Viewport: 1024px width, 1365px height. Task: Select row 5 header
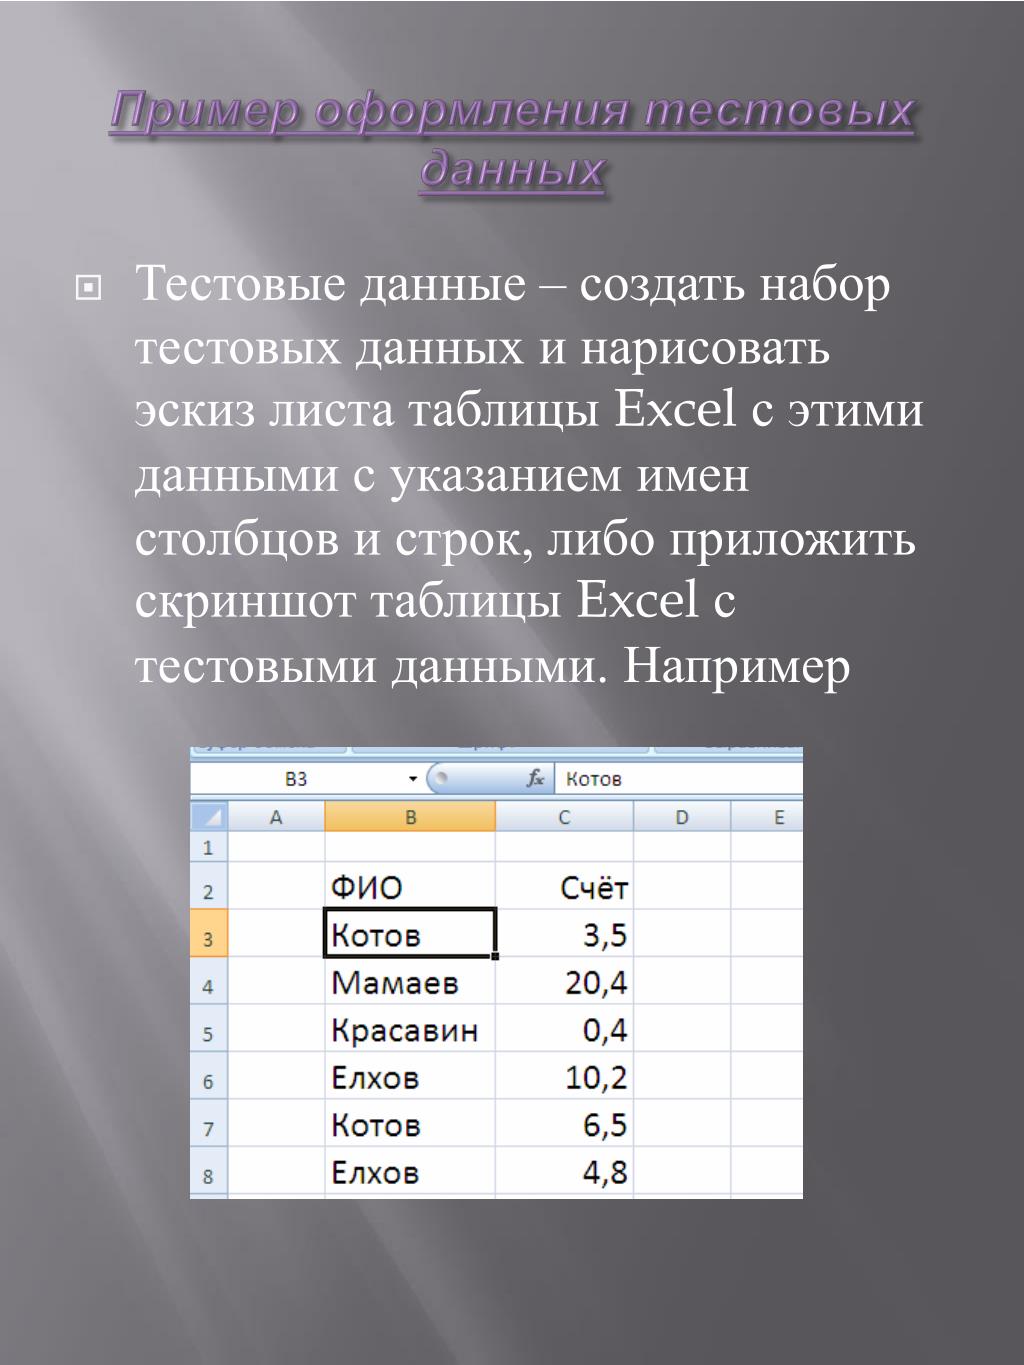(209, 1028)
